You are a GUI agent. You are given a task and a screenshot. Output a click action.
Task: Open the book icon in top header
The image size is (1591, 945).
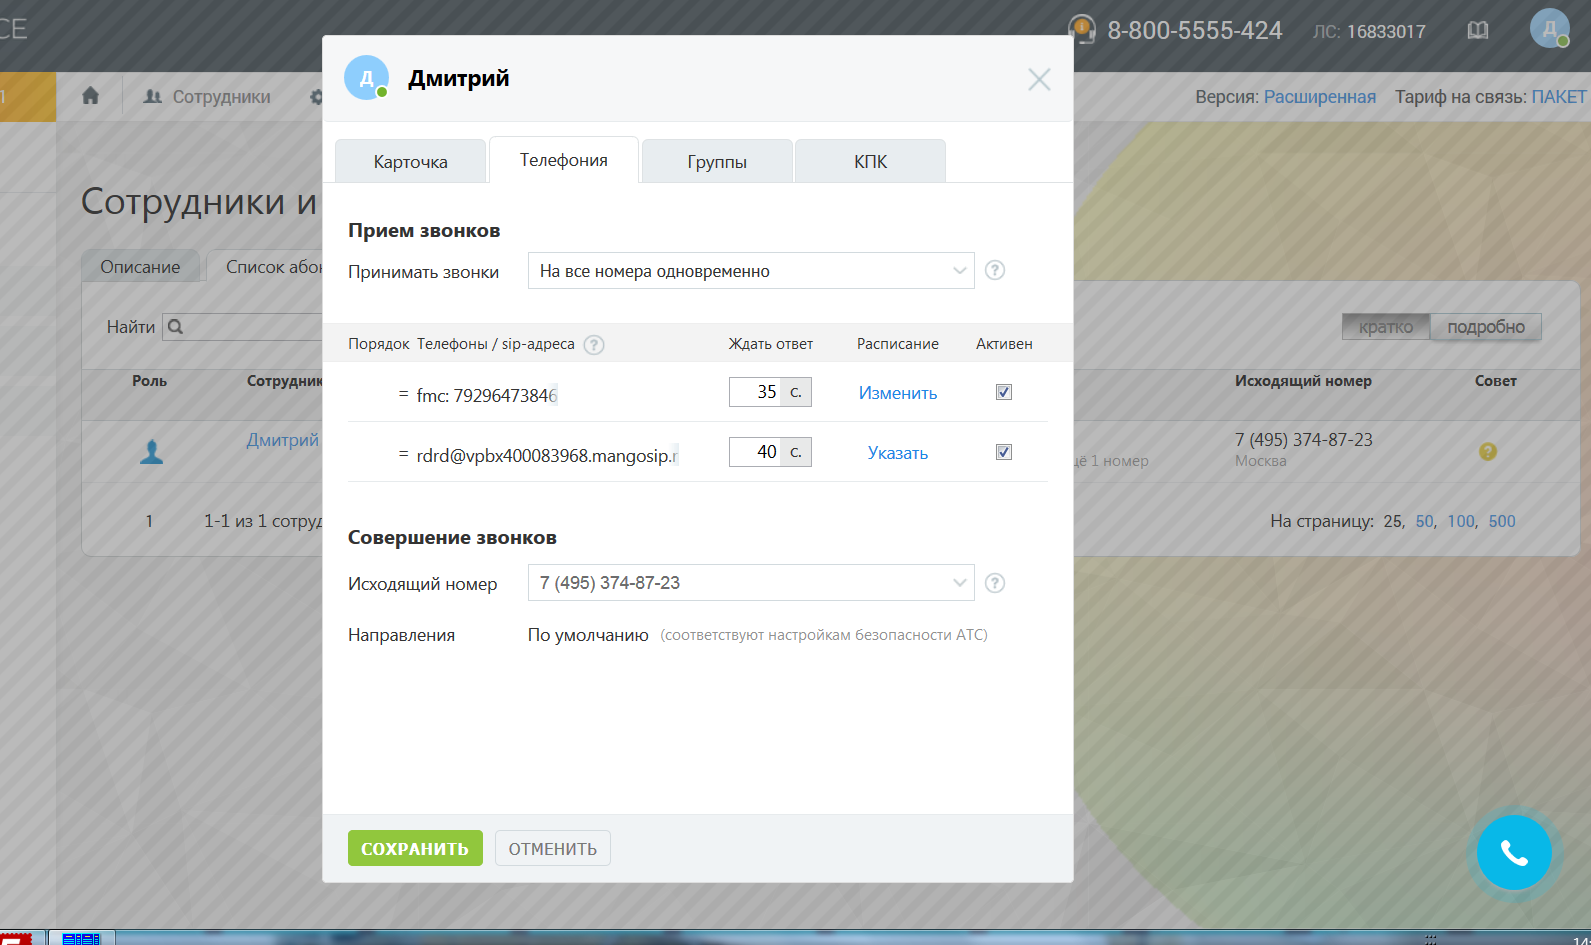click(1477, 31)
